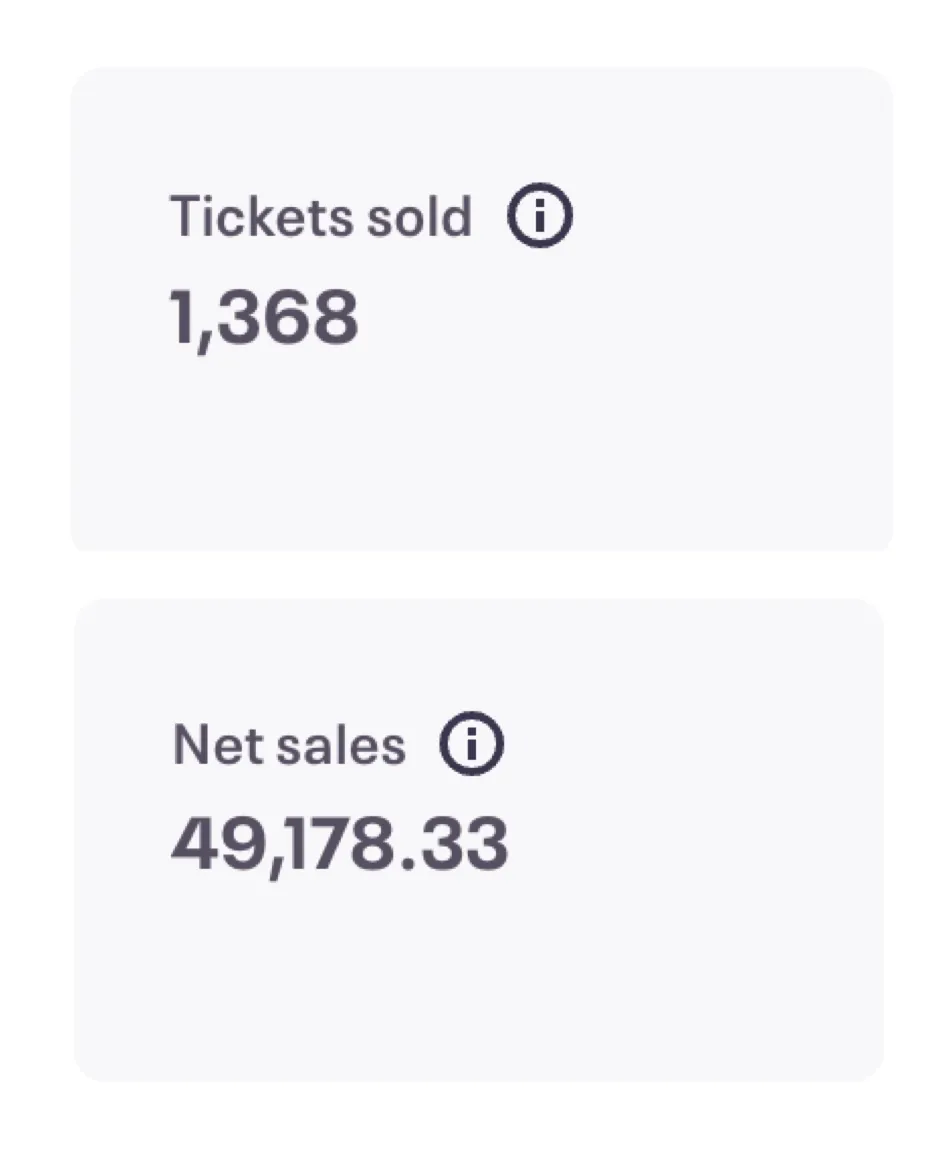949x1151 pixels.
Task: Open the Tickets sold tooltip icon
Action: pyautogui.click(x=540, y=217)
